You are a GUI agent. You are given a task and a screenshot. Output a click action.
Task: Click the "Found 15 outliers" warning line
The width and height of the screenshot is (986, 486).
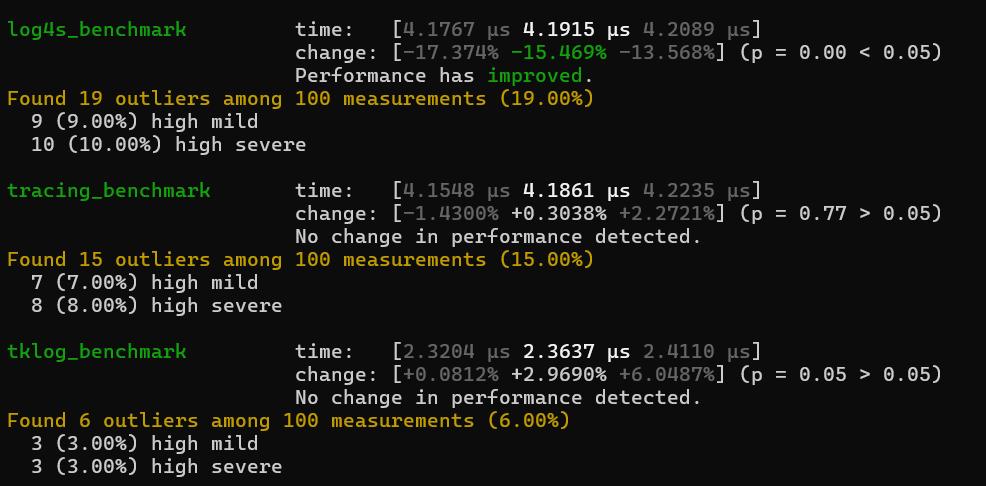point(300,259)
